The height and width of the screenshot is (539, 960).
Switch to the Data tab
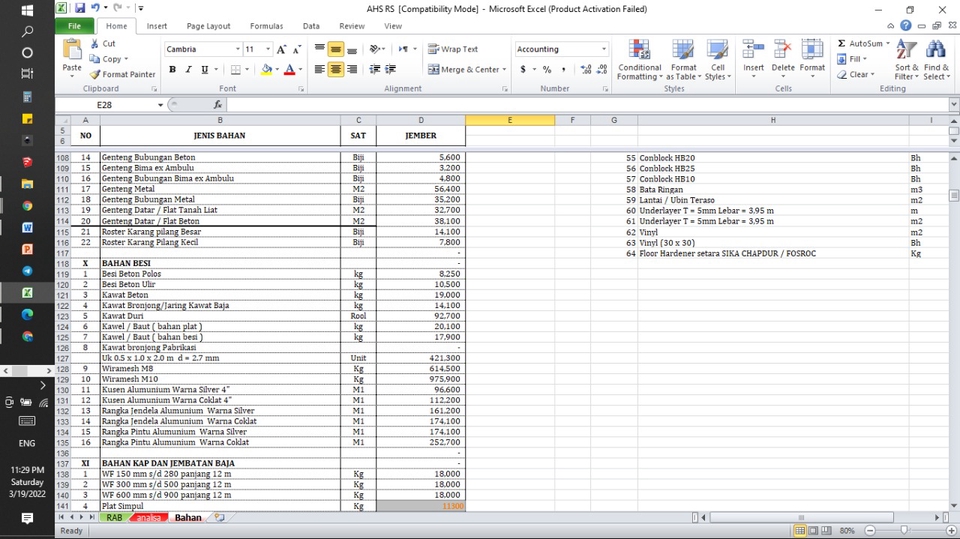click(311, 26)
